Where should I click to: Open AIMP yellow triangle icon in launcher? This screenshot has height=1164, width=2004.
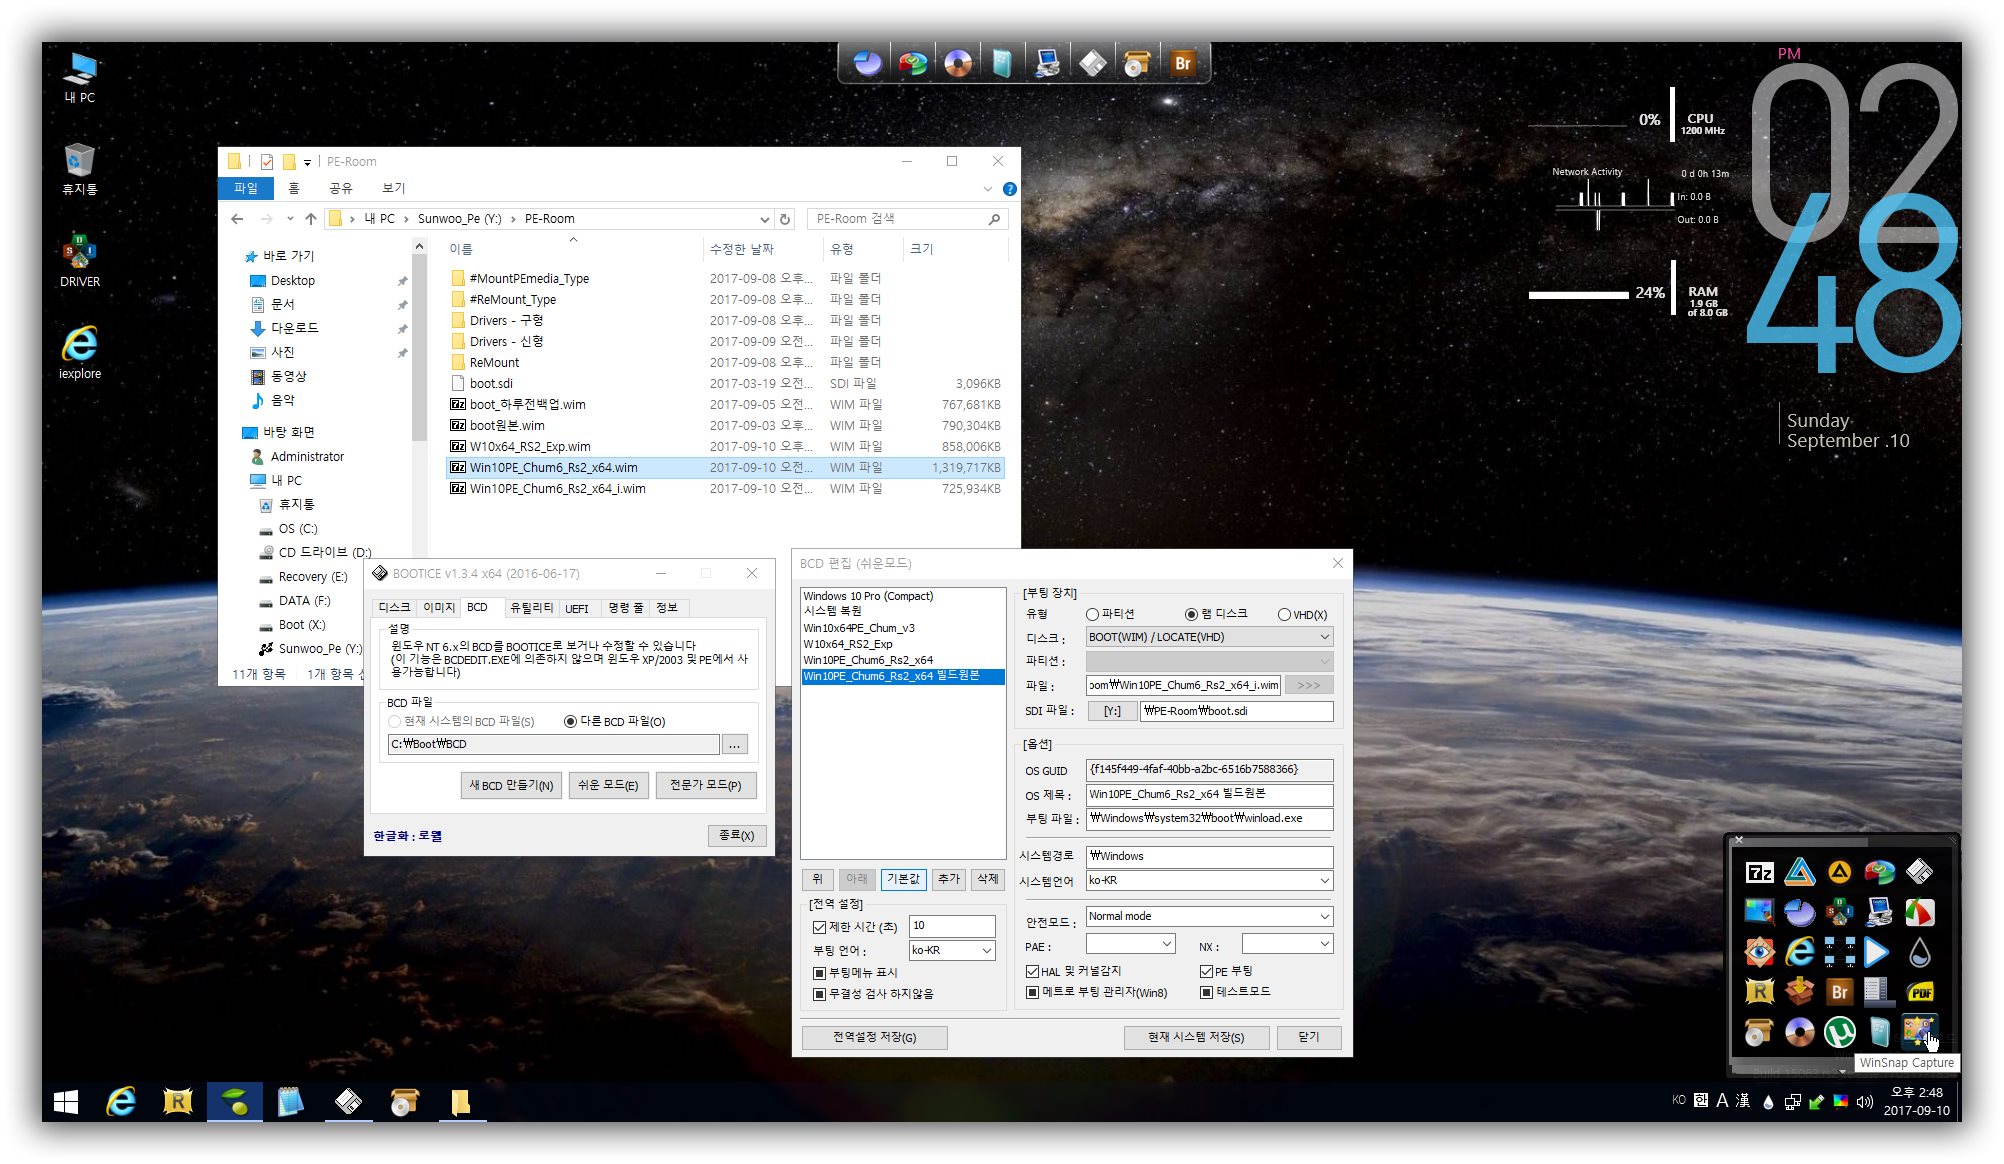pyautogui.click(x=1839, y=873)
